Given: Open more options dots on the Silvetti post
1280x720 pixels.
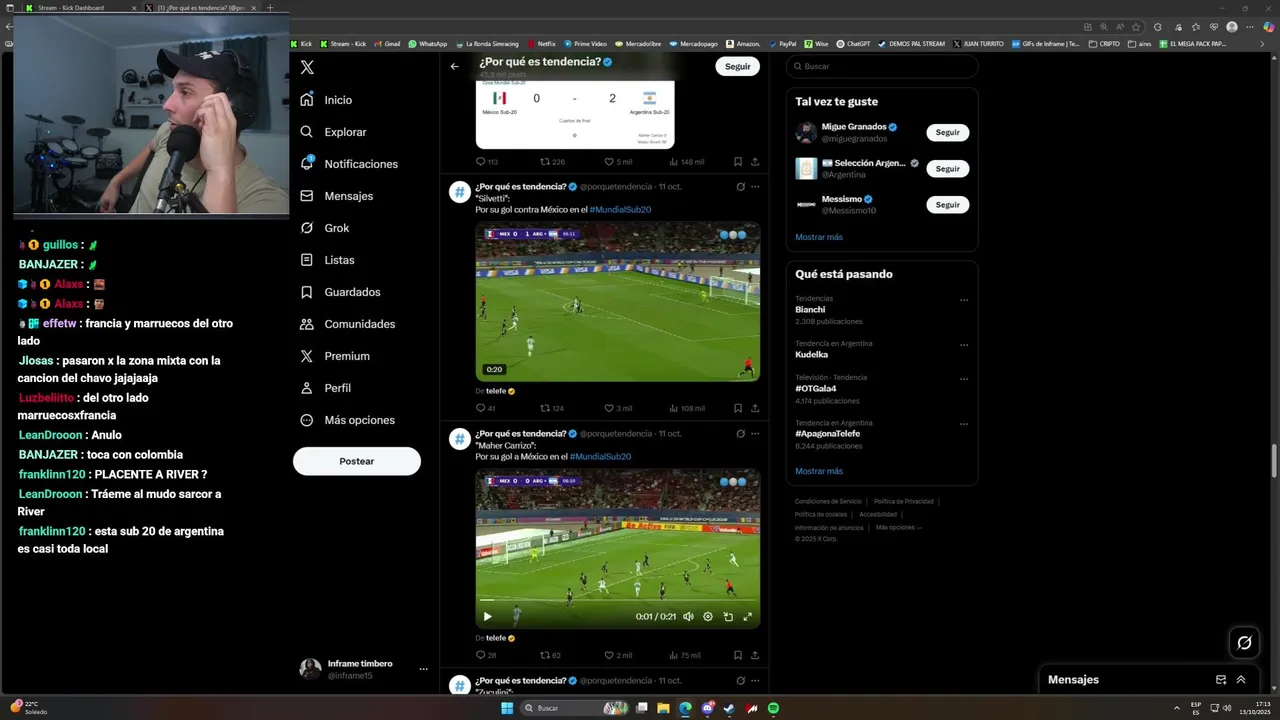Looking at the screenshot, I should 755,186.
